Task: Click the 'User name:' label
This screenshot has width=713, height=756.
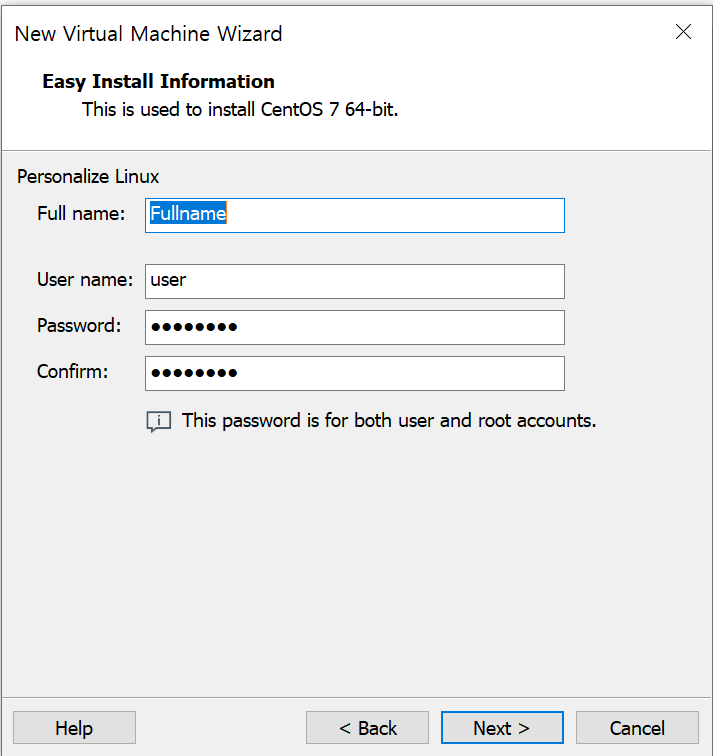Action: tap(85, 280)
